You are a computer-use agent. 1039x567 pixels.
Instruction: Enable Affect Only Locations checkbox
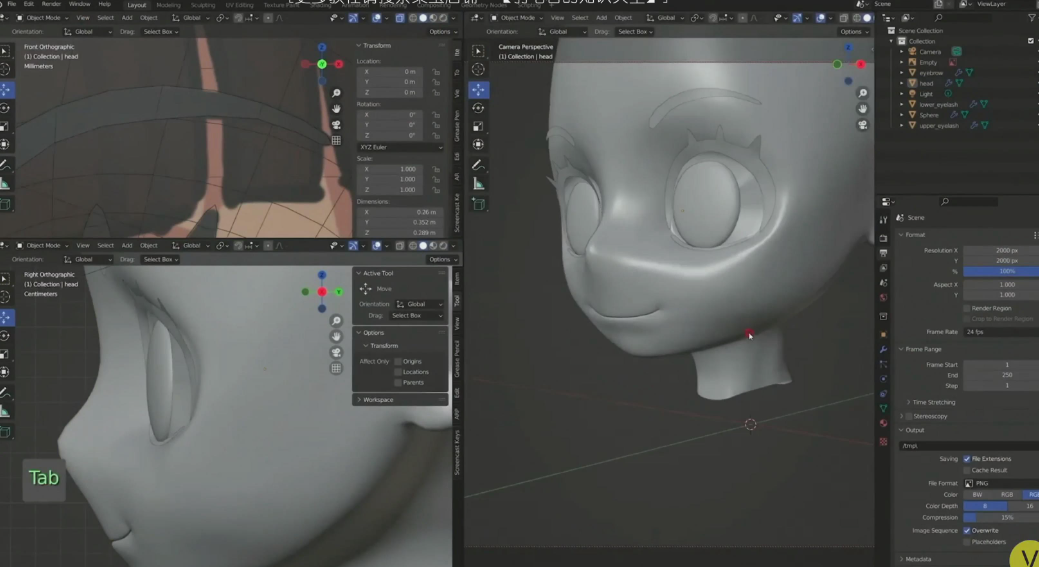click(x=398, y=372)
